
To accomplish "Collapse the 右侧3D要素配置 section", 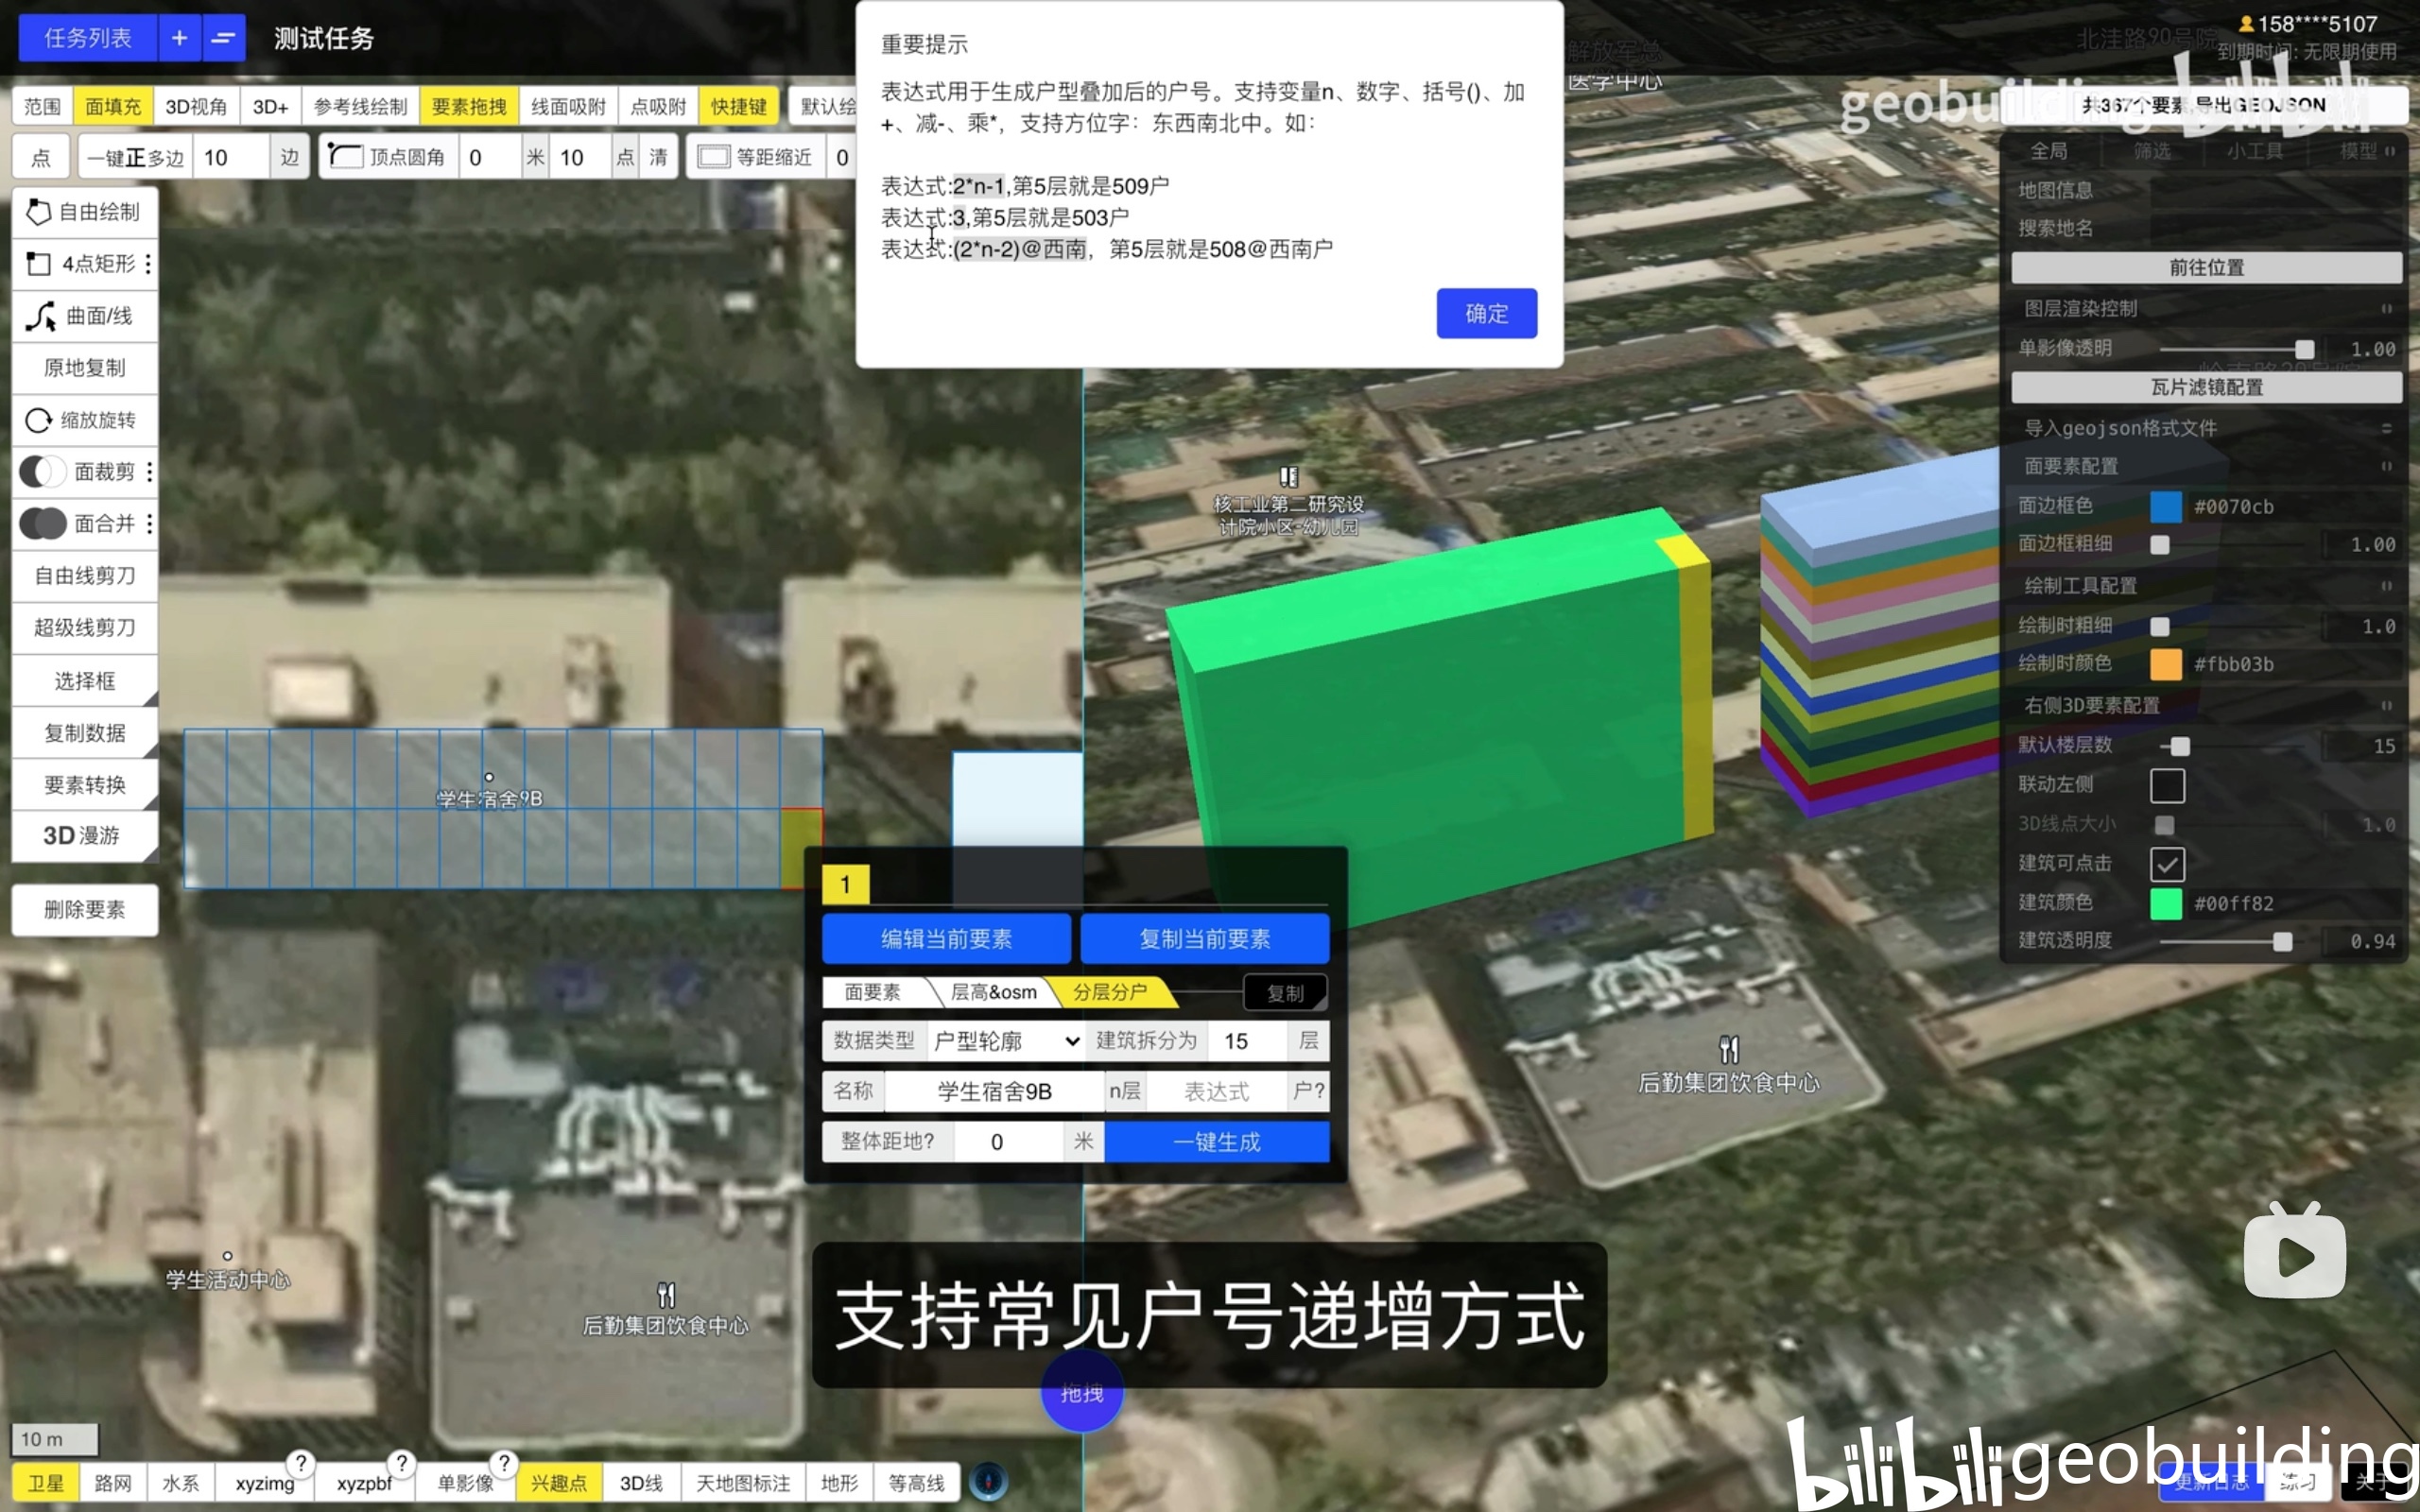I will [x=2386, y=705].
